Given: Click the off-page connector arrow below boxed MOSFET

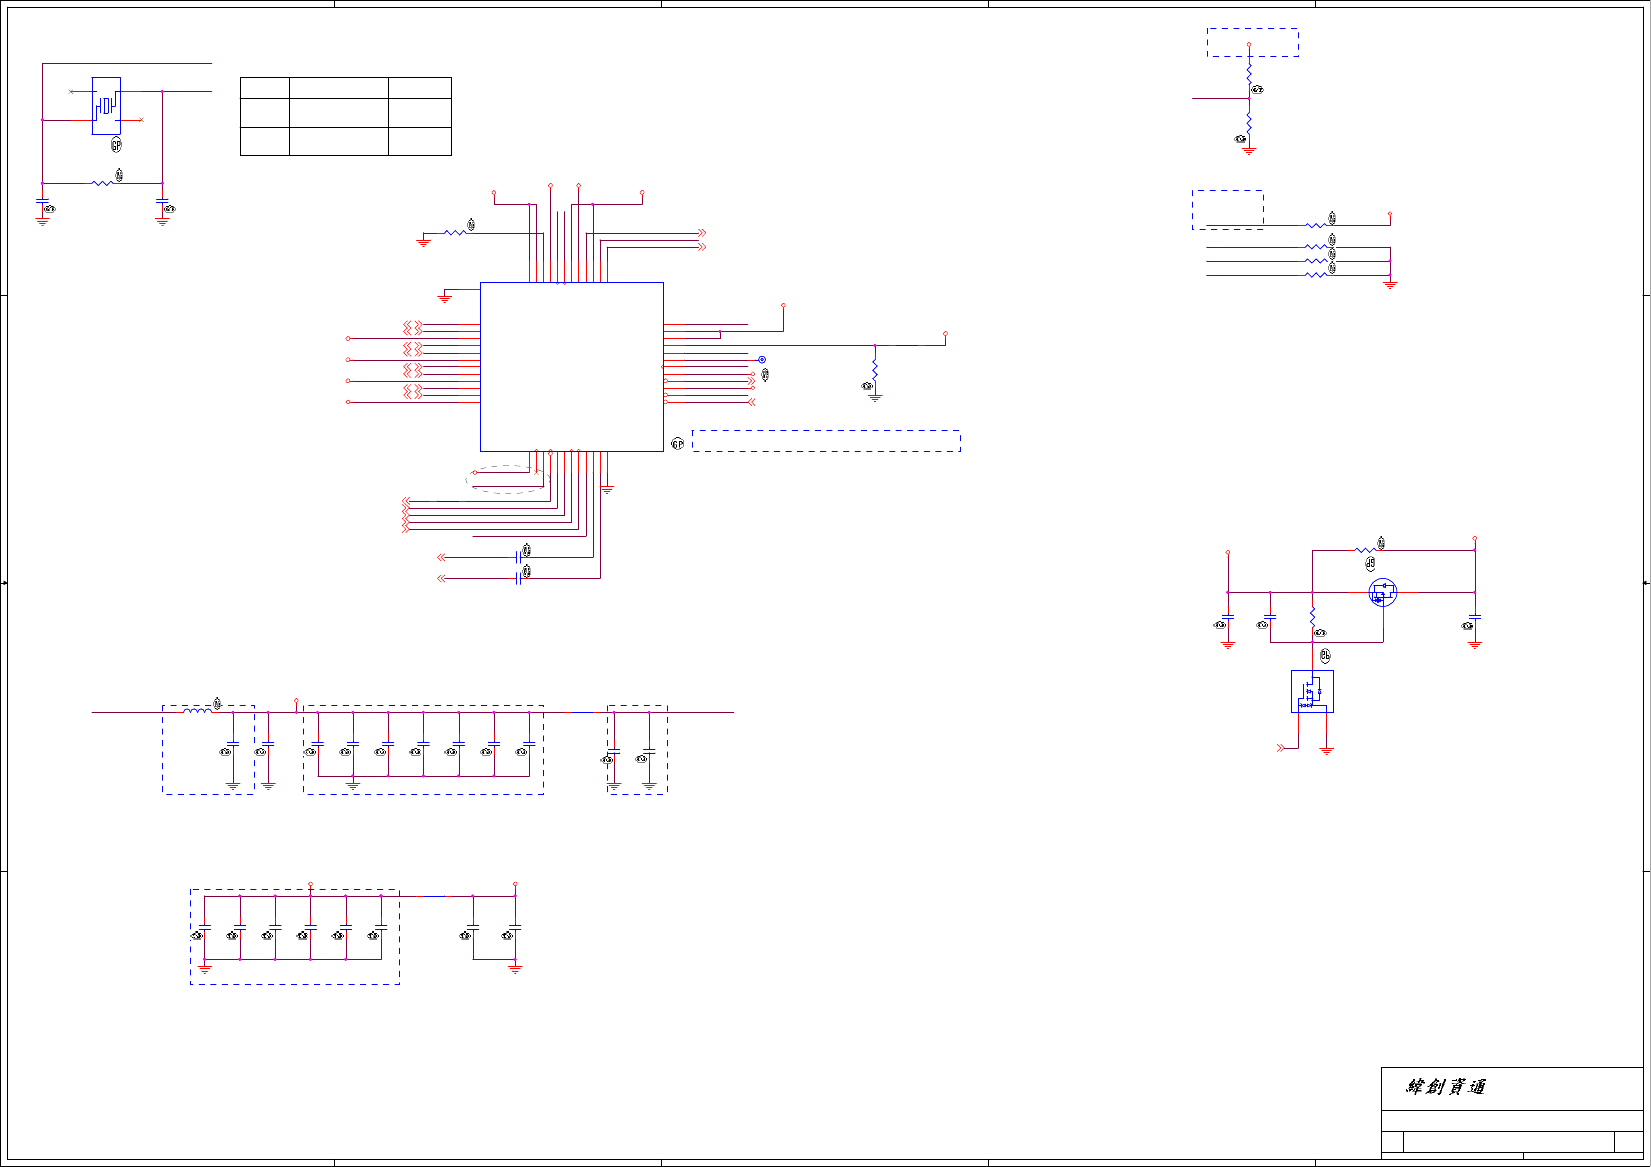Looking at the screenshot, I should [x=1281, y=748].
